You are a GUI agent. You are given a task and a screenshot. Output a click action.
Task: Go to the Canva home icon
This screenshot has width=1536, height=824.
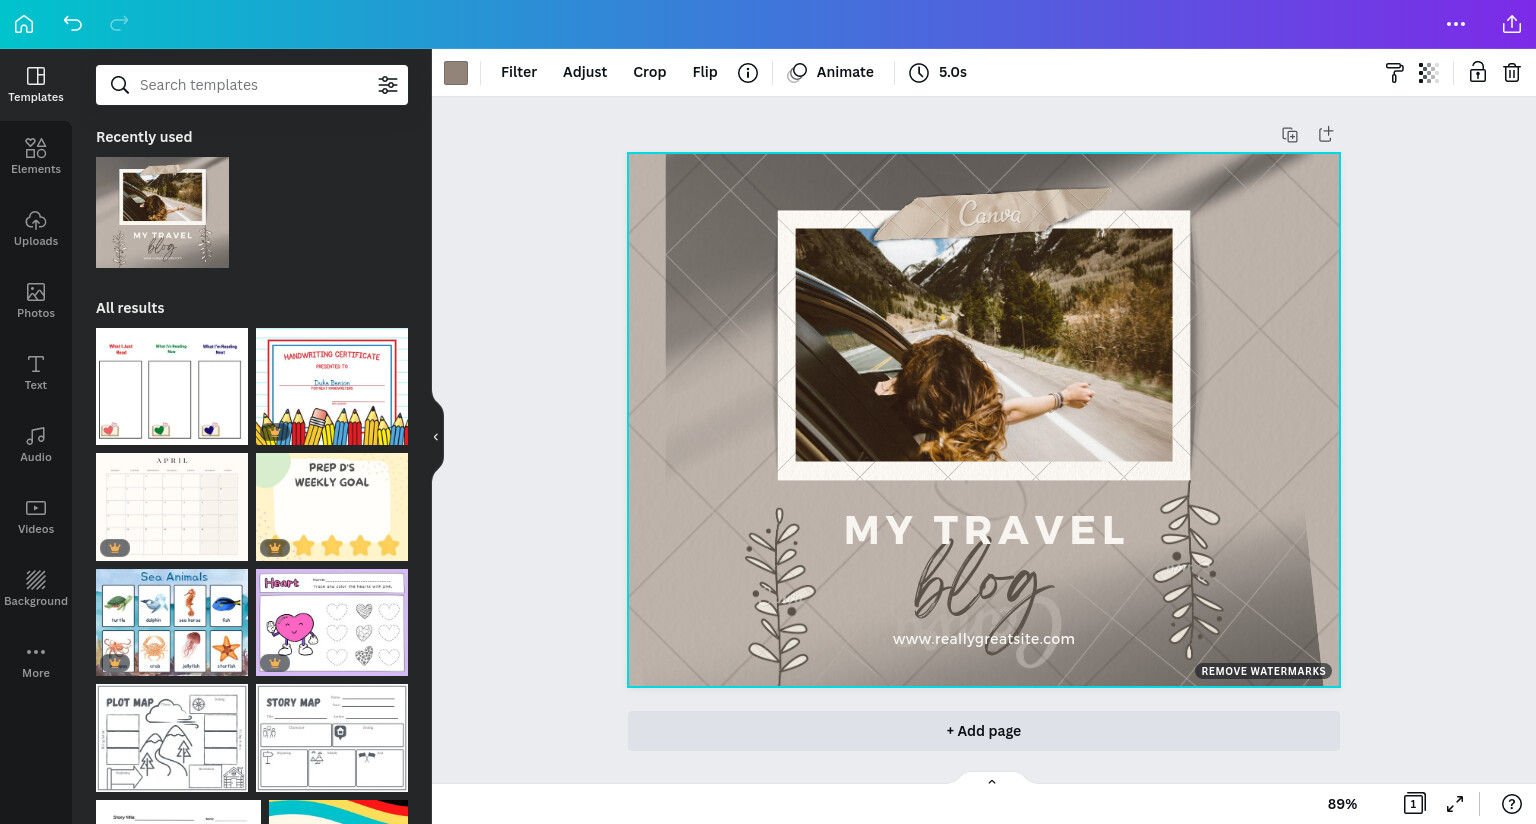[24, 24]
